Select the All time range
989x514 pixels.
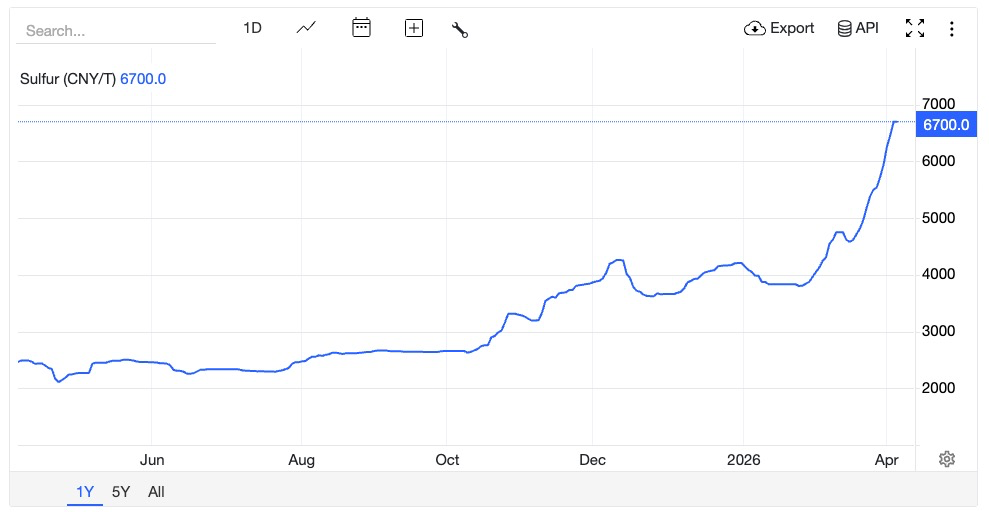coord(156,492)
